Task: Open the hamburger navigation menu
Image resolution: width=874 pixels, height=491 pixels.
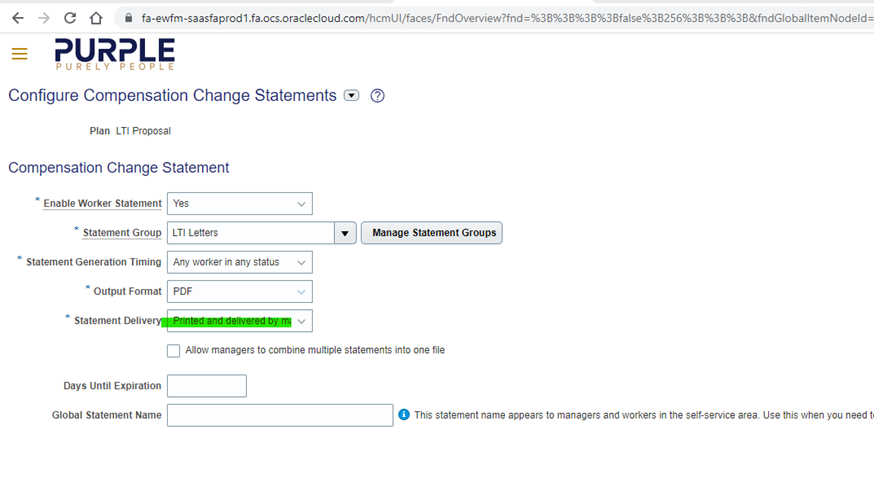Action: coord(20,54)
